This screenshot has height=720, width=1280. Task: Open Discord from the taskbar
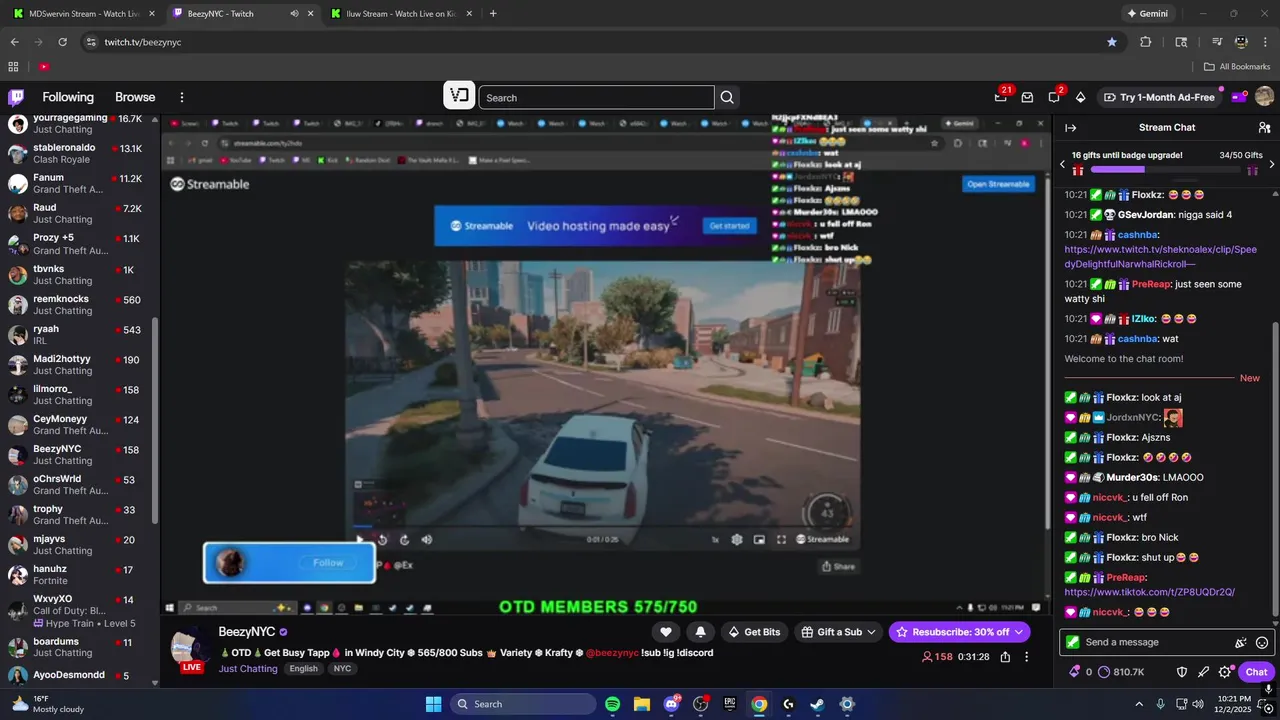(671, 704)
